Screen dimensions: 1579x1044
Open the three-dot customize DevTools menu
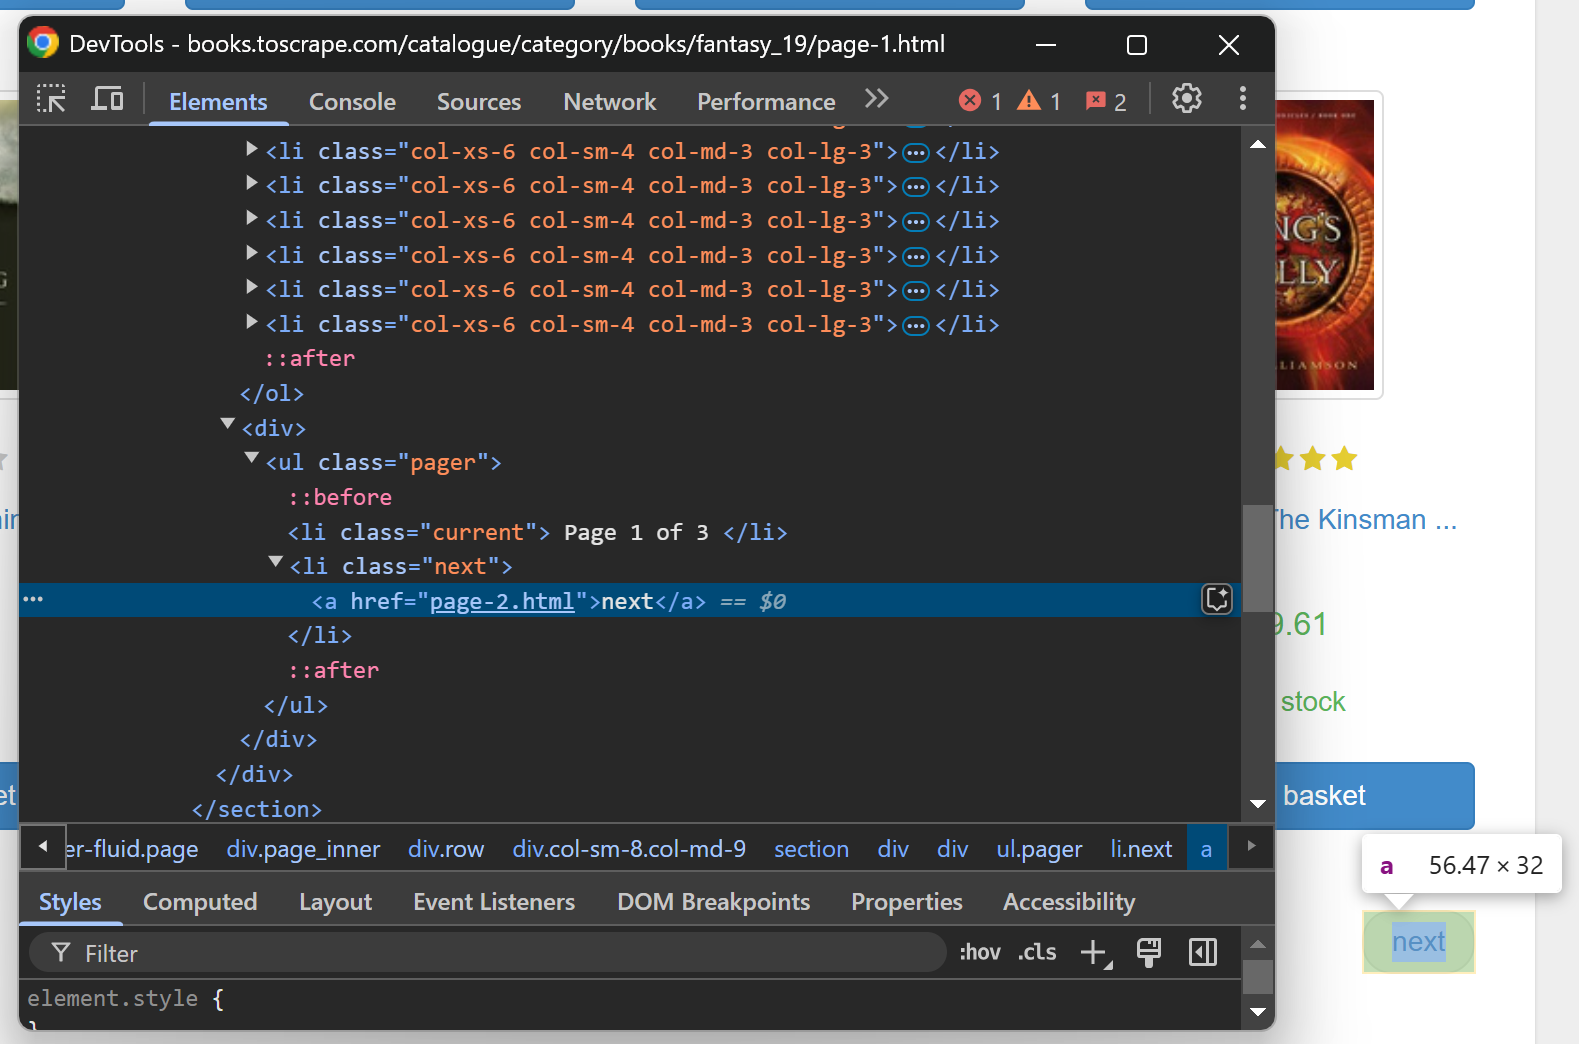[1243, 99]
